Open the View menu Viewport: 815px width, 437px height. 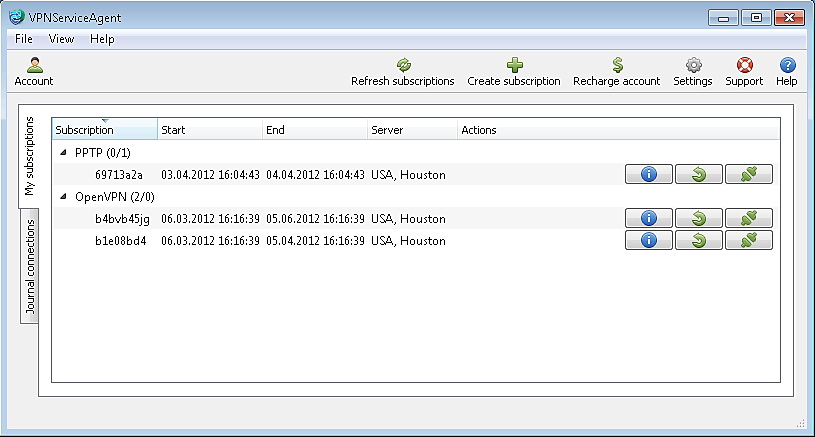61,39
